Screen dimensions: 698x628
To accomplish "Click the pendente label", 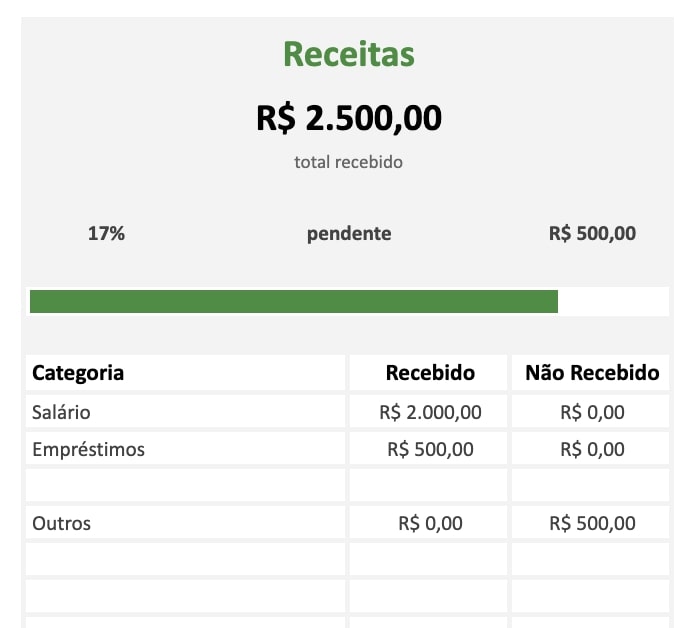I will click(349, 234).
